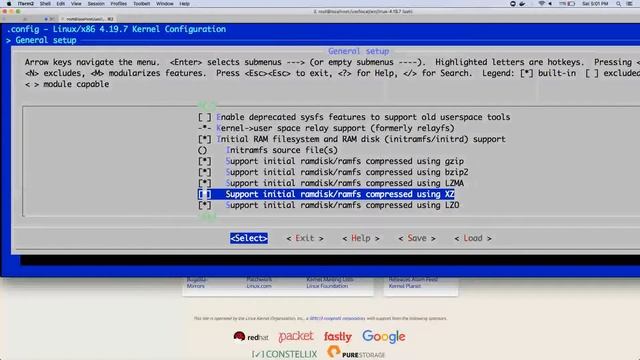This screenshot has width=640, height=360.
Task: Click the Red Hat sponsor logo
Action: click(251, 337)
